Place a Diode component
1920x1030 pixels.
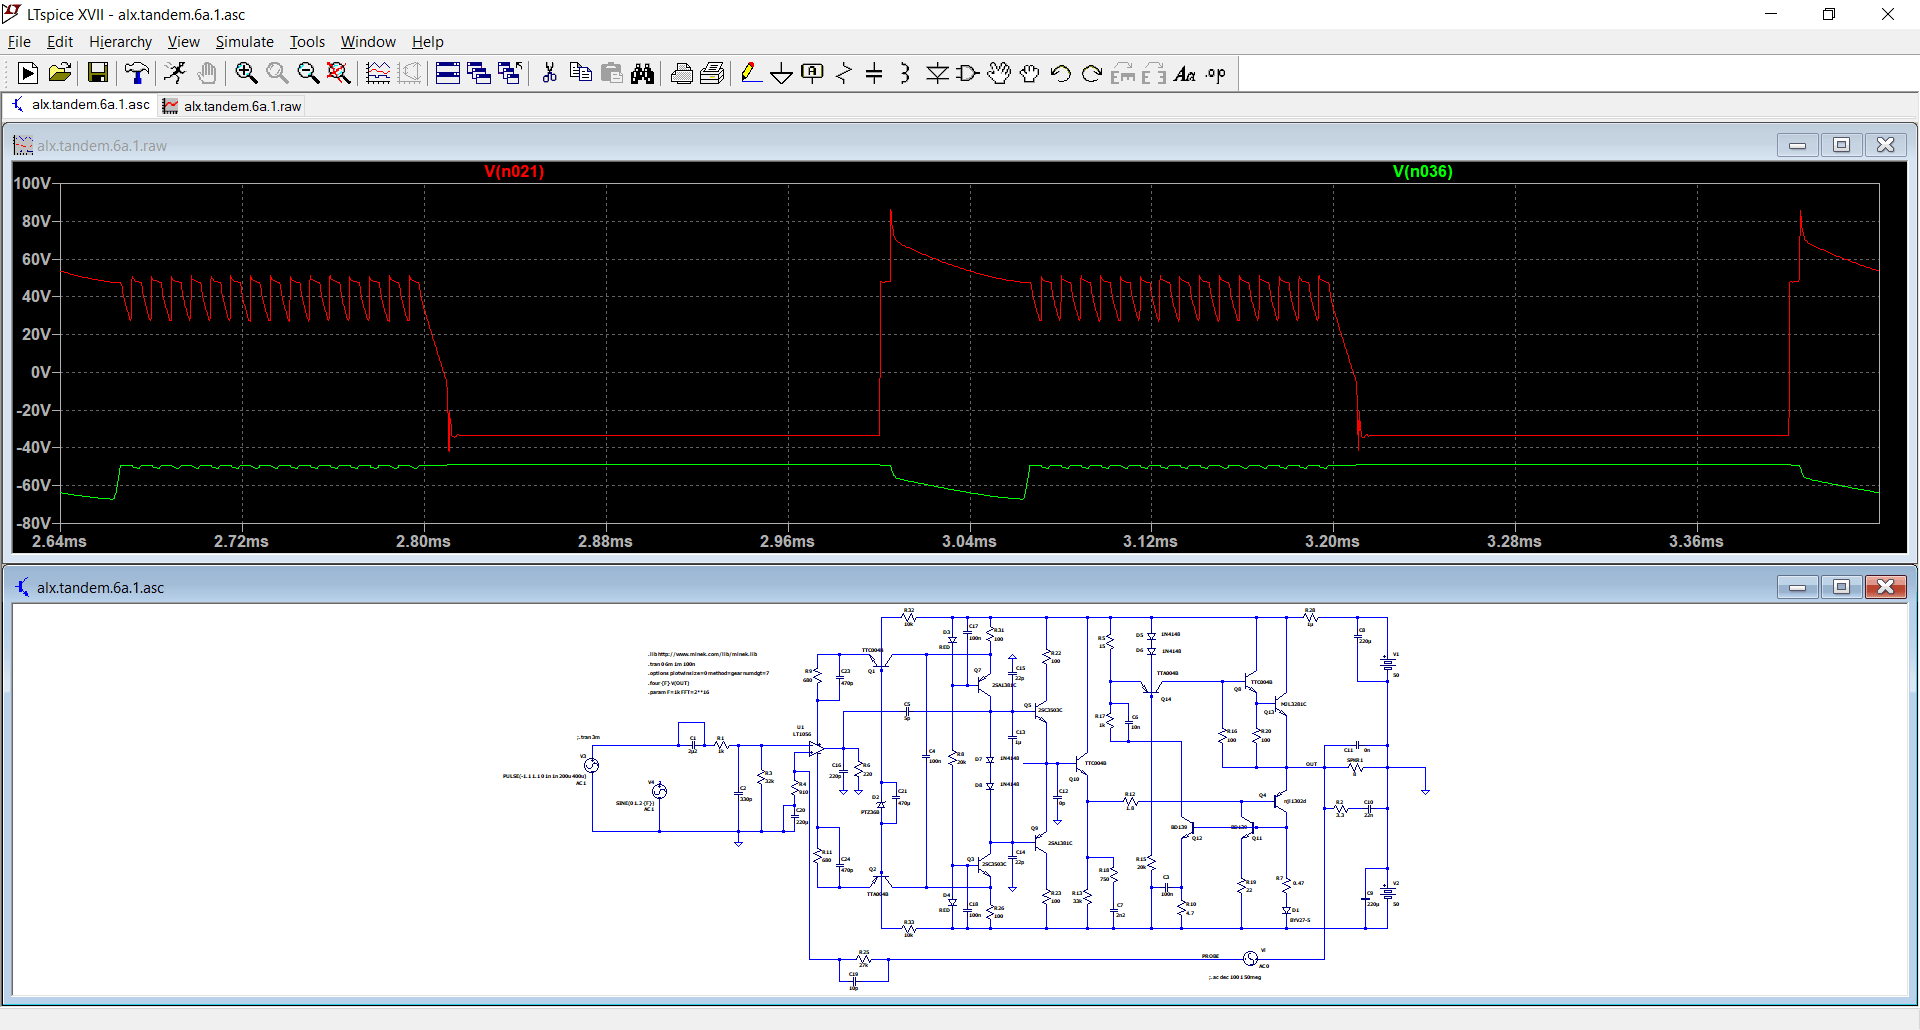[937, 73]
